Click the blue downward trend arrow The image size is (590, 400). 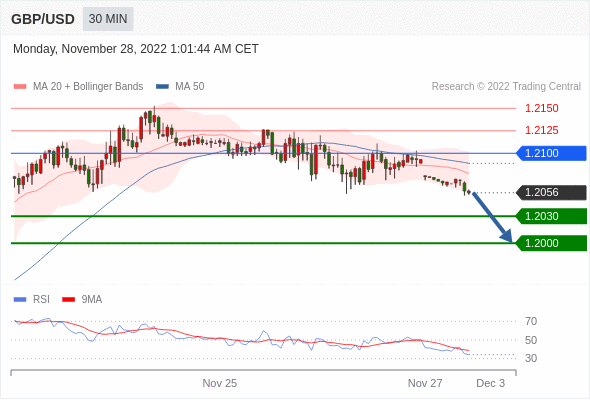tap(492, 217)
